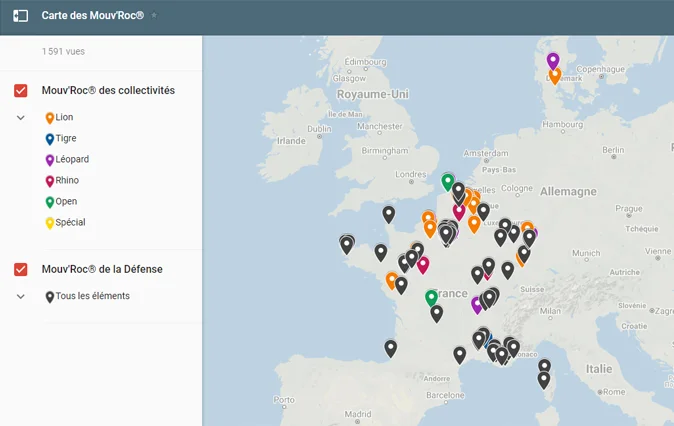674x426 pixels.
Task: Select the Tigre legend entry
Action: coord(65,139)
